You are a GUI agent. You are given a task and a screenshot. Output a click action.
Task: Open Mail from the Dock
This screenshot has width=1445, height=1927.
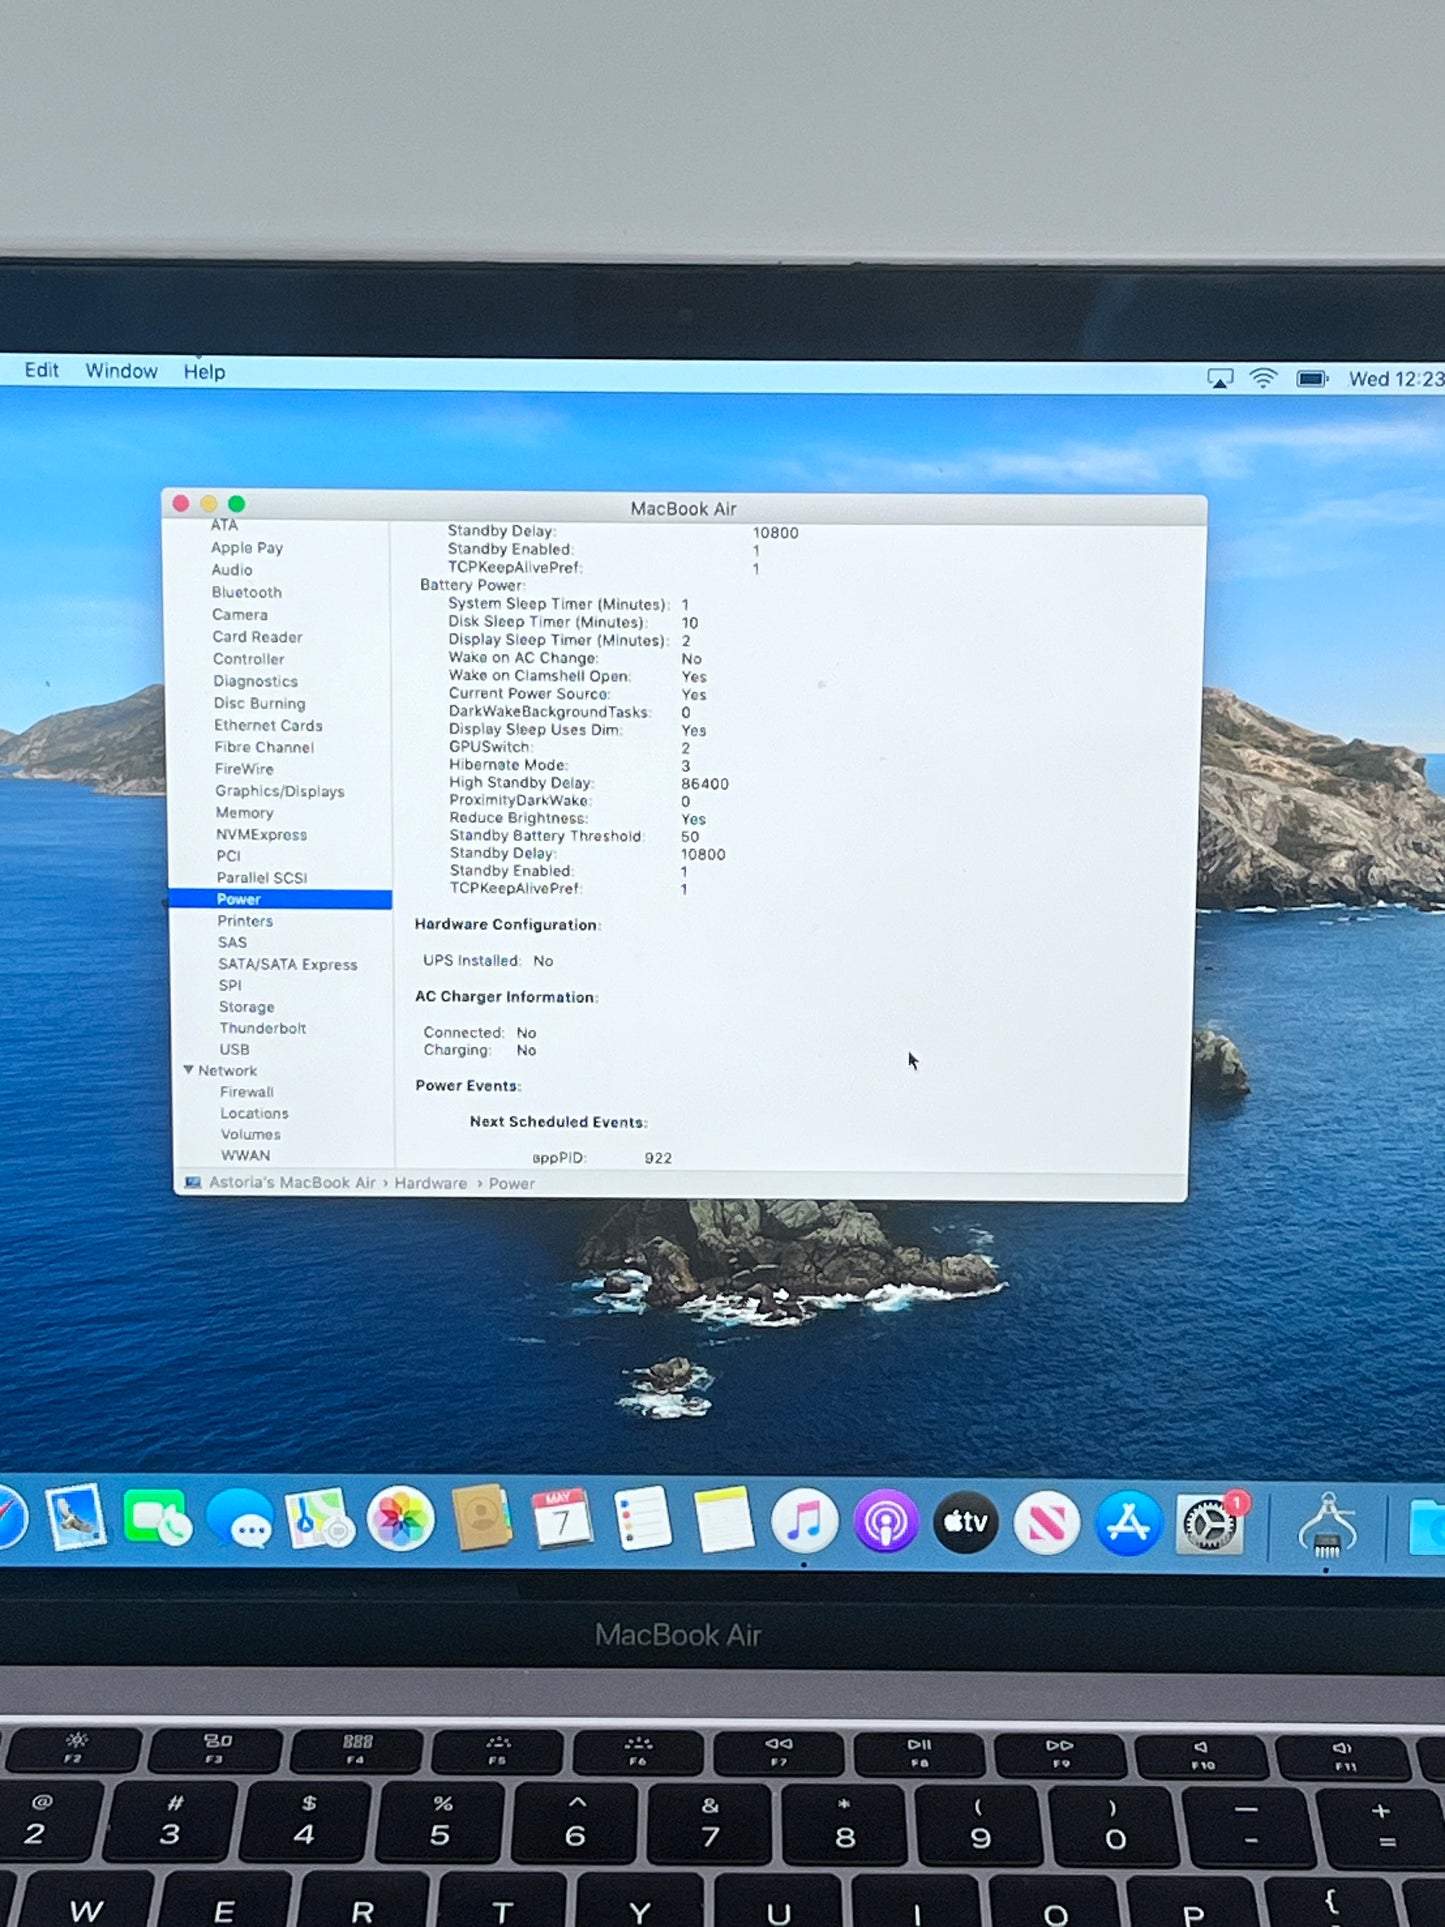click(76, 1517)
